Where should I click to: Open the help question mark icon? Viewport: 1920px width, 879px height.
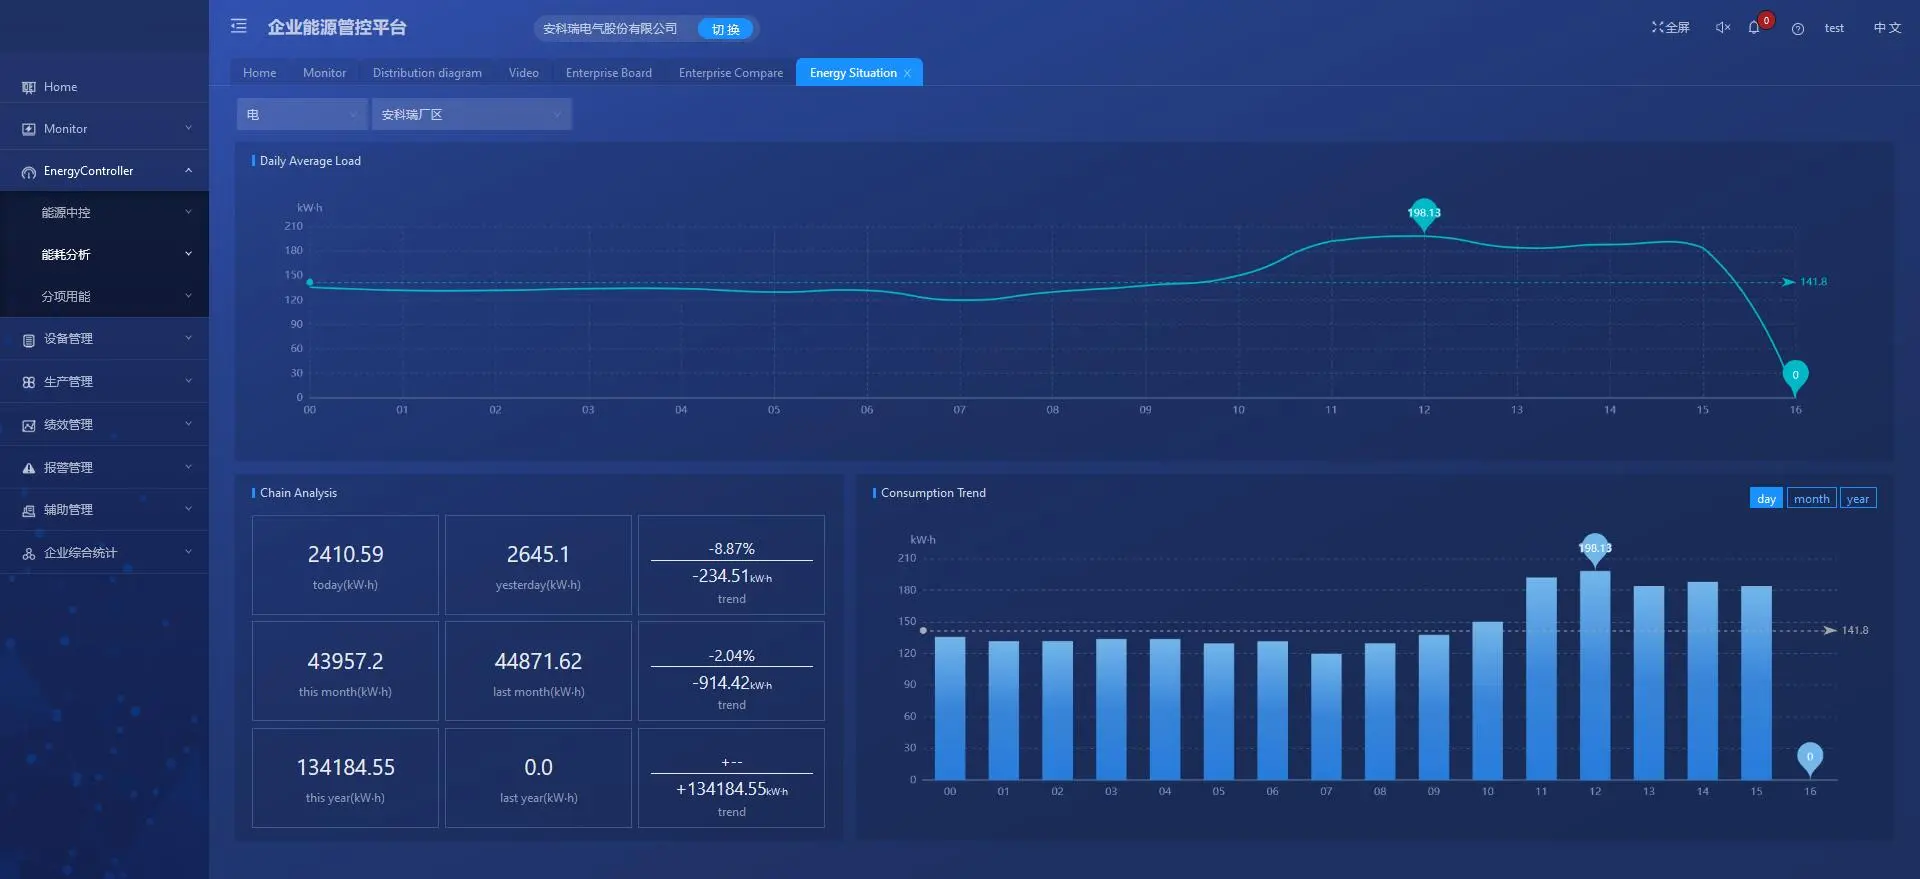pos(1798,29)
